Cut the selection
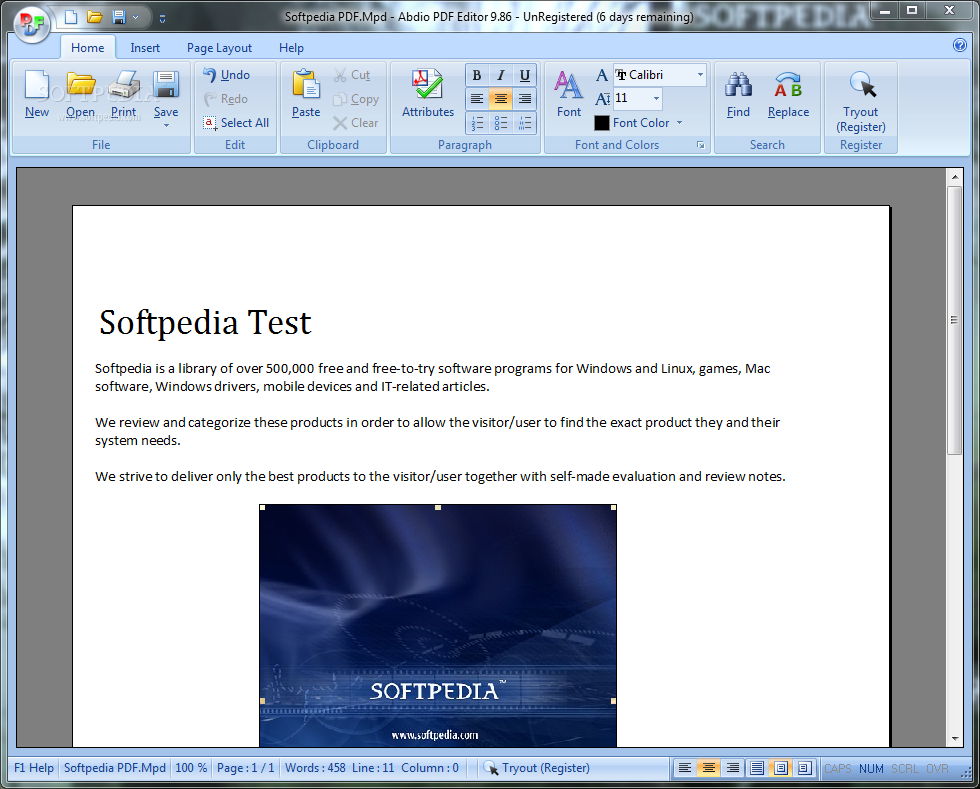Screen dimensions: 980x789 (x=352, y=75)
